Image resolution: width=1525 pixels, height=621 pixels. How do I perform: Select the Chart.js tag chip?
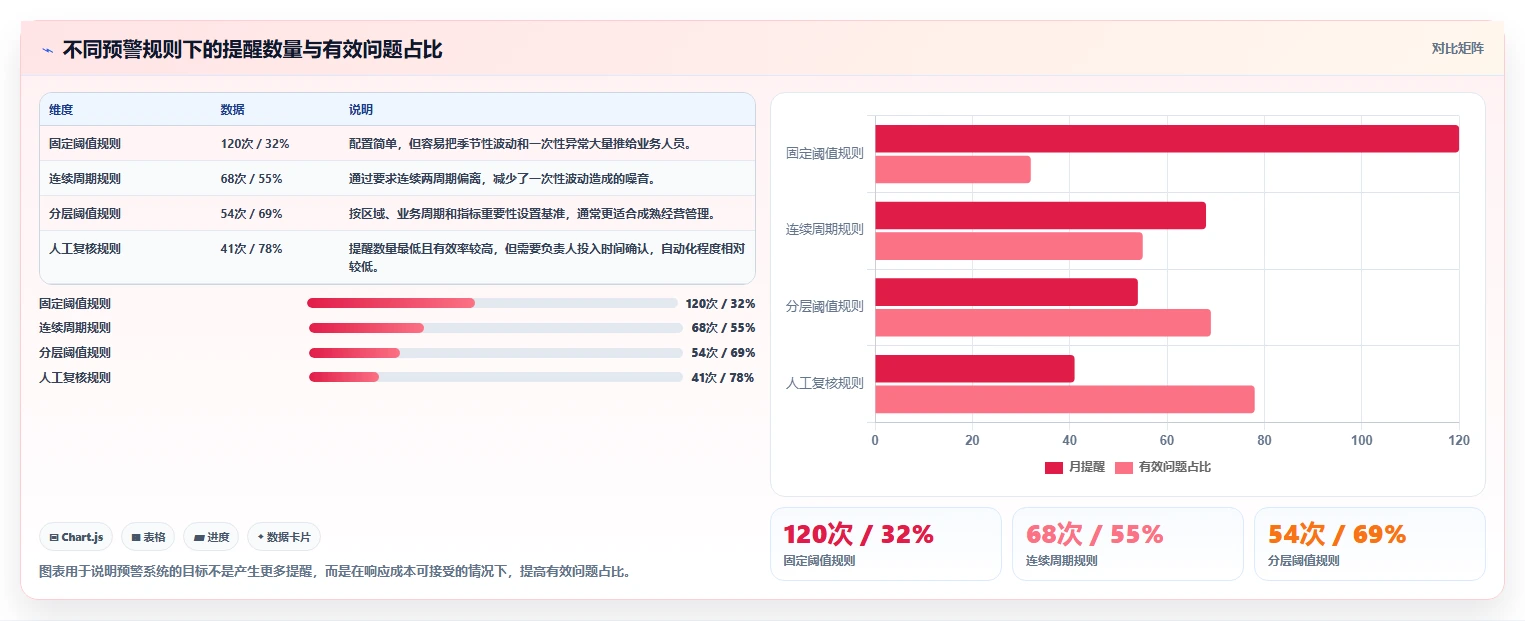click(77, 537)
